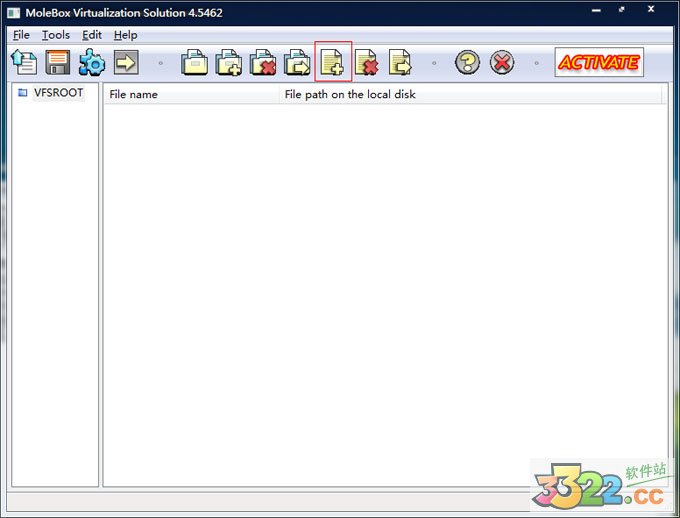Click the file icon with arrow
The width and height of the screenshot is (680, 518).
click(400, 62)
